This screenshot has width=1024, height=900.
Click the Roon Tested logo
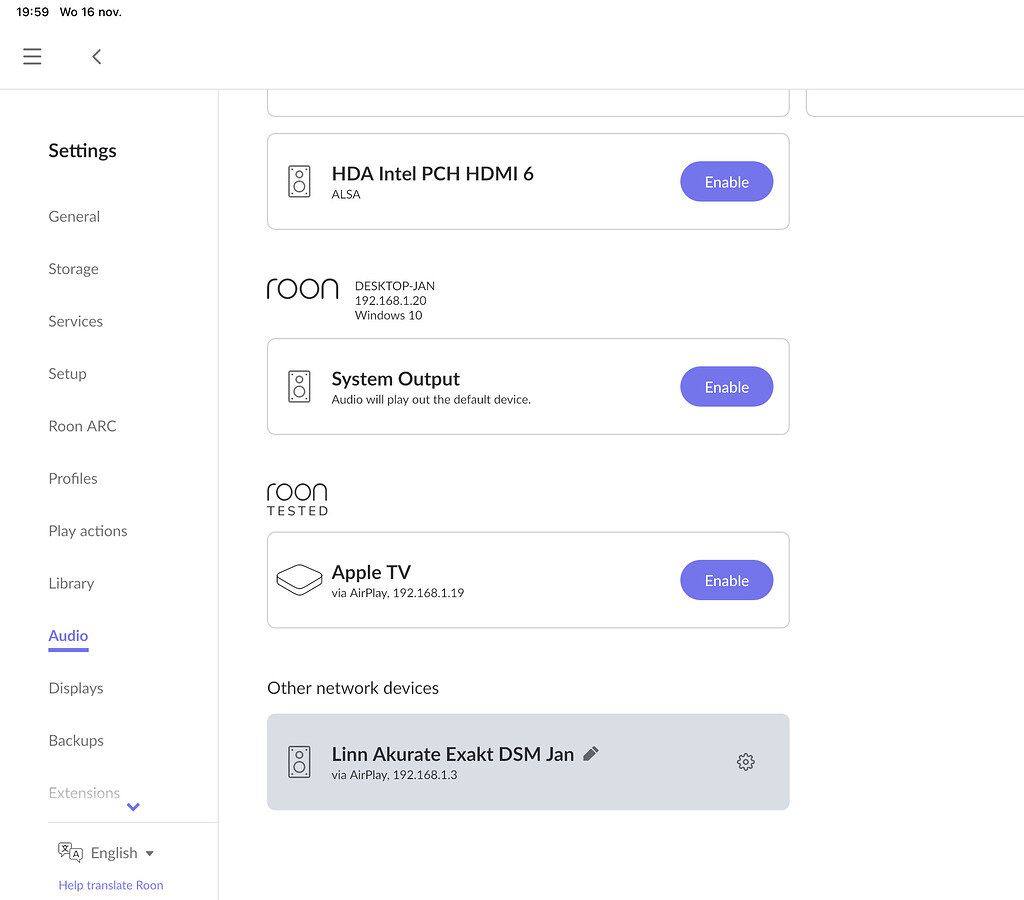(297, 498)
